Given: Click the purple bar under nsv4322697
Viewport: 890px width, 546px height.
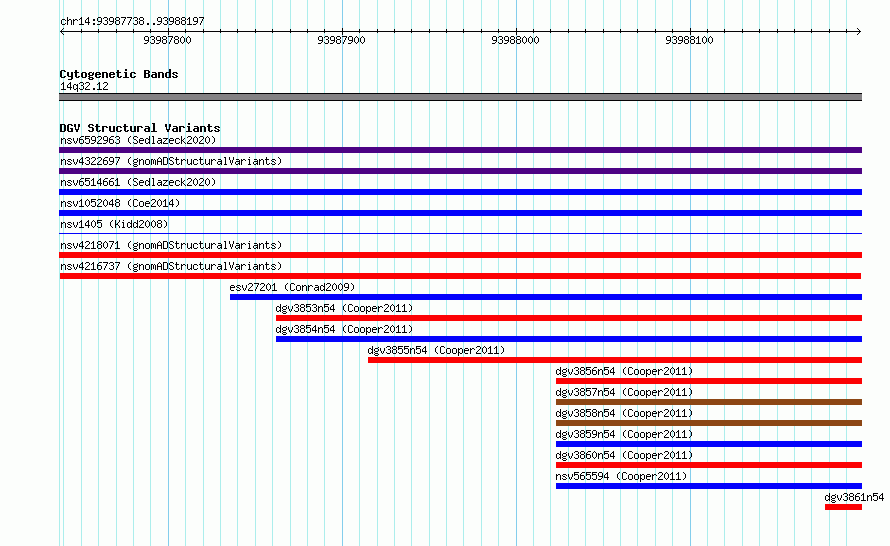Looking at the screenshot, I should 460,171.
